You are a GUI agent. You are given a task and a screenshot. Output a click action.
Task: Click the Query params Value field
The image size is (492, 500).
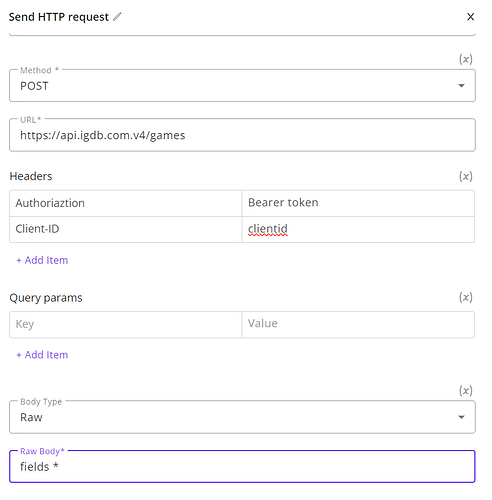coord(358,324)
